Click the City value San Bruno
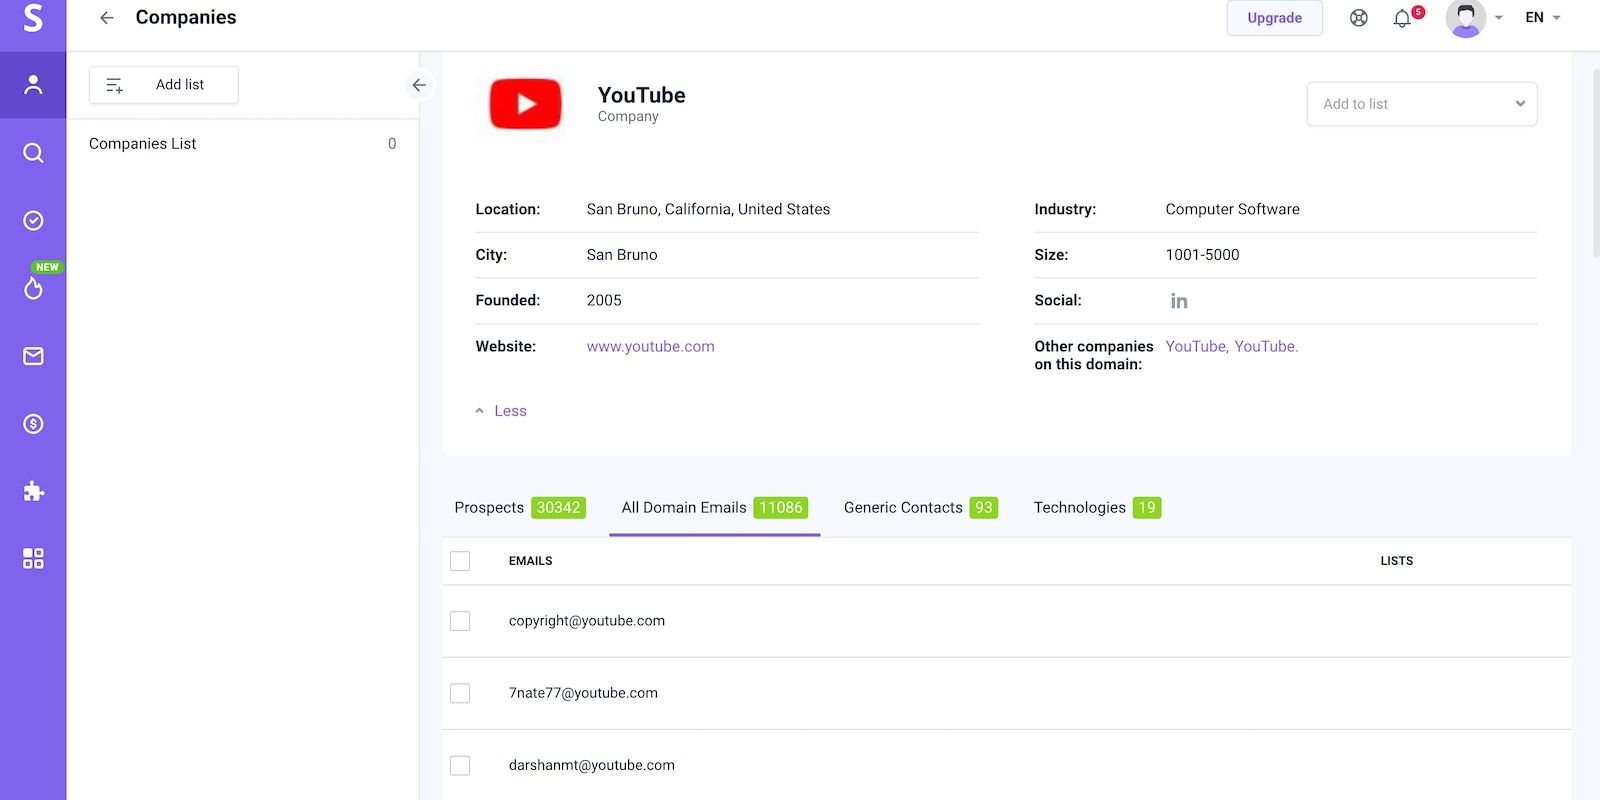 tap(622, 255)
